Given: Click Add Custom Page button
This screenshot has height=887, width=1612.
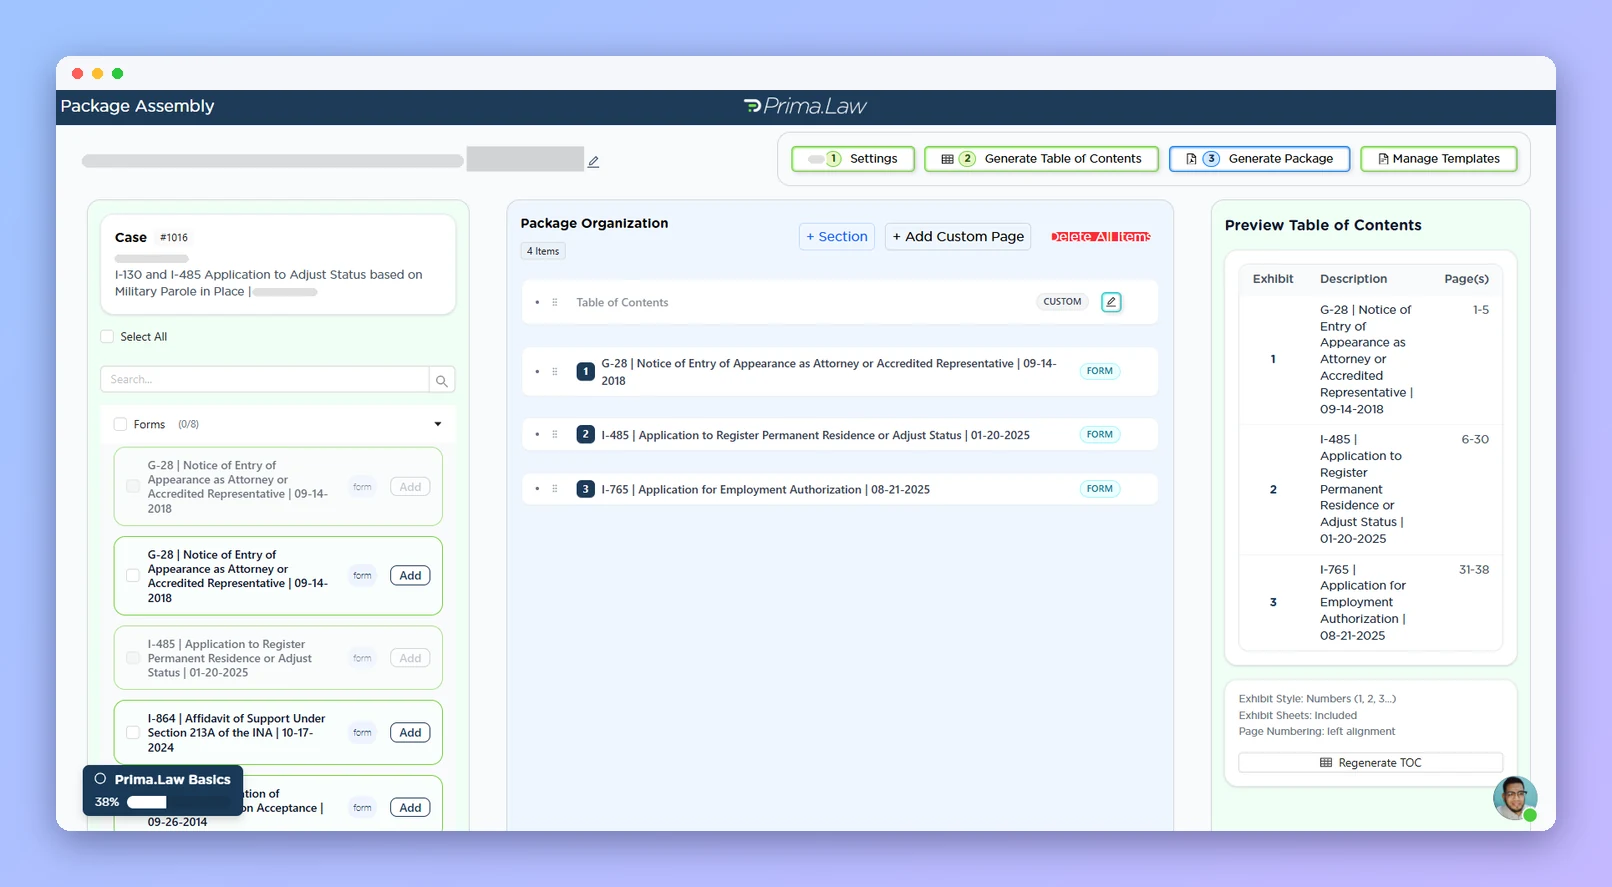Looking at the screenshot, I should [x=958, y=237].
